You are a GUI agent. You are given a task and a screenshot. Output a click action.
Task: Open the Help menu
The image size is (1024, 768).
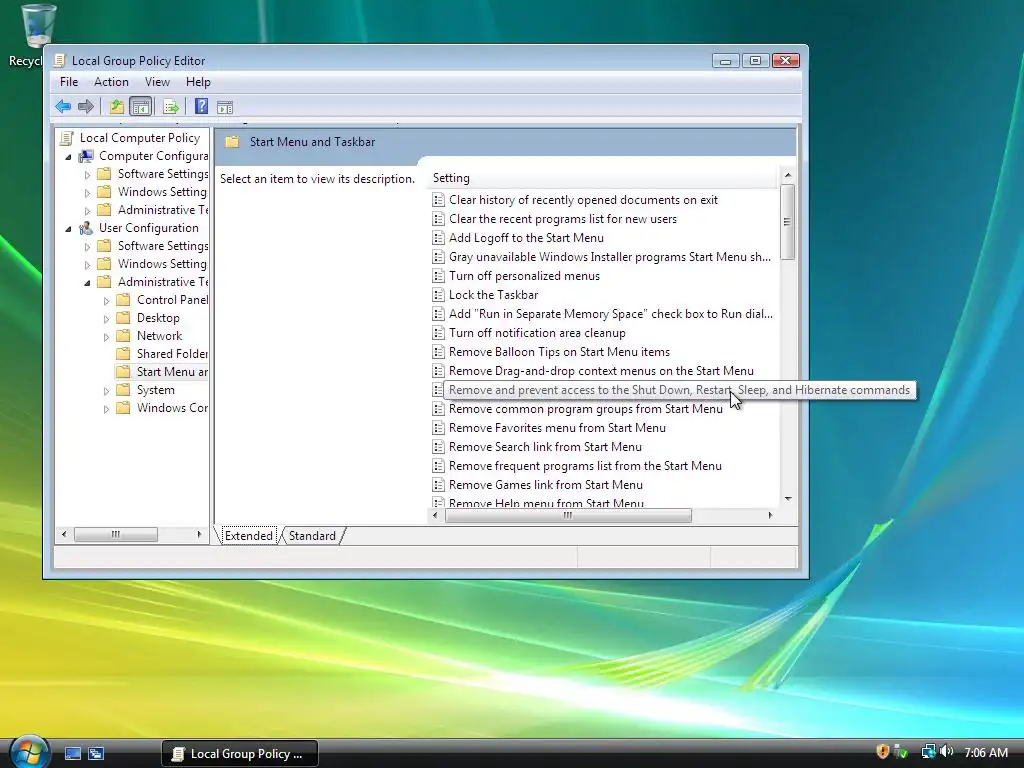click(198, 82)
